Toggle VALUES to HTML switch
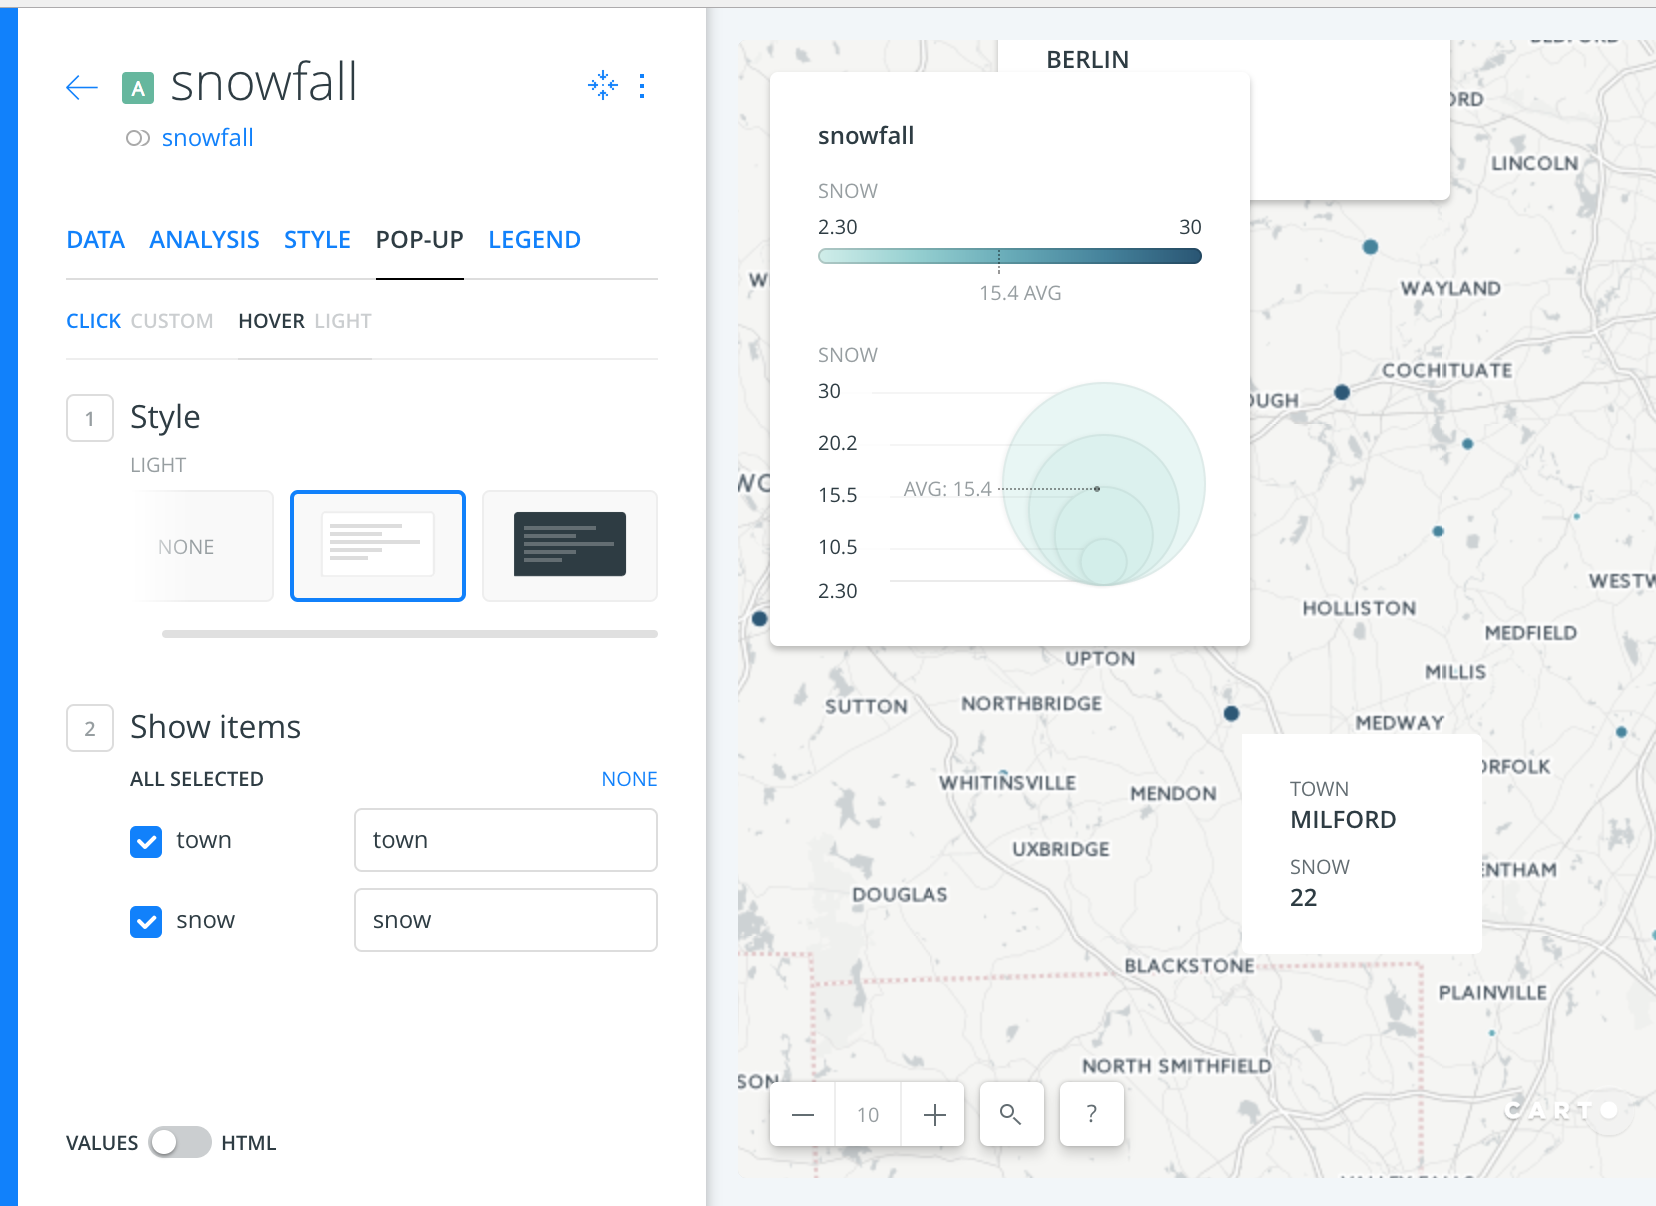This screenshot has height=1206, width=1656. pos(180,1142)
